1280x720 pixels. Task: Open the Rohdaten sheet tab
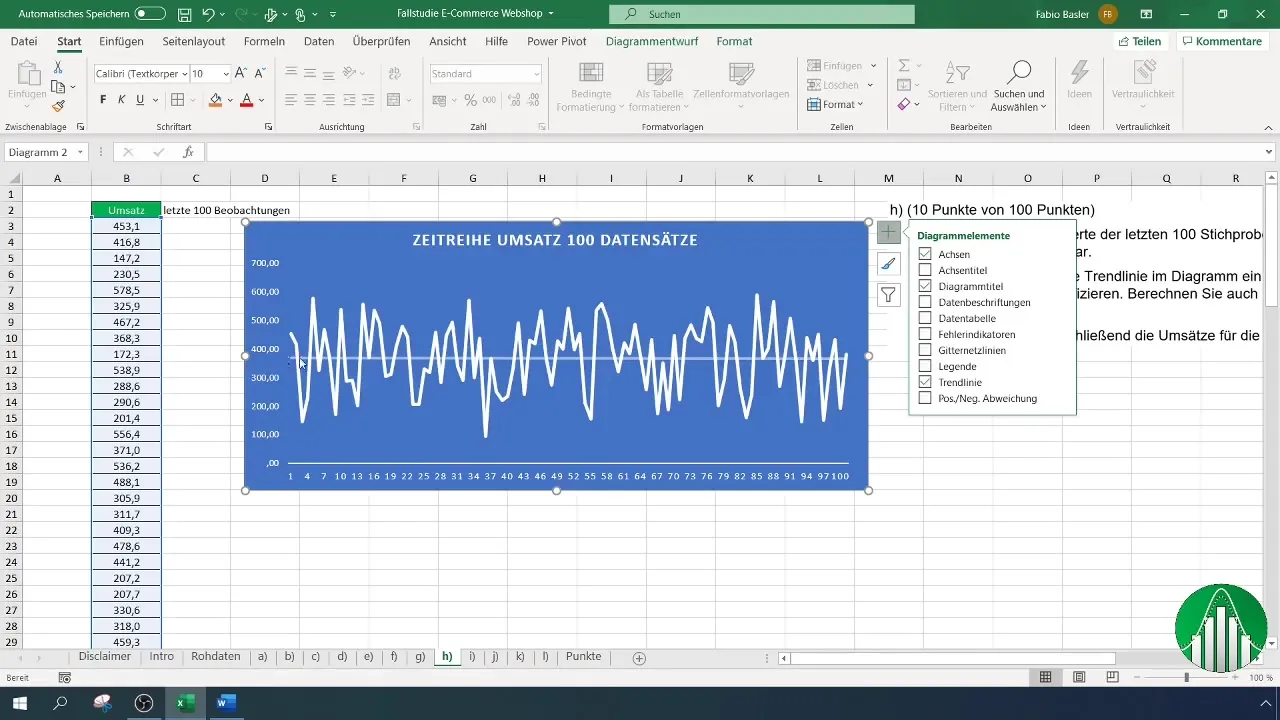point(216,657)
